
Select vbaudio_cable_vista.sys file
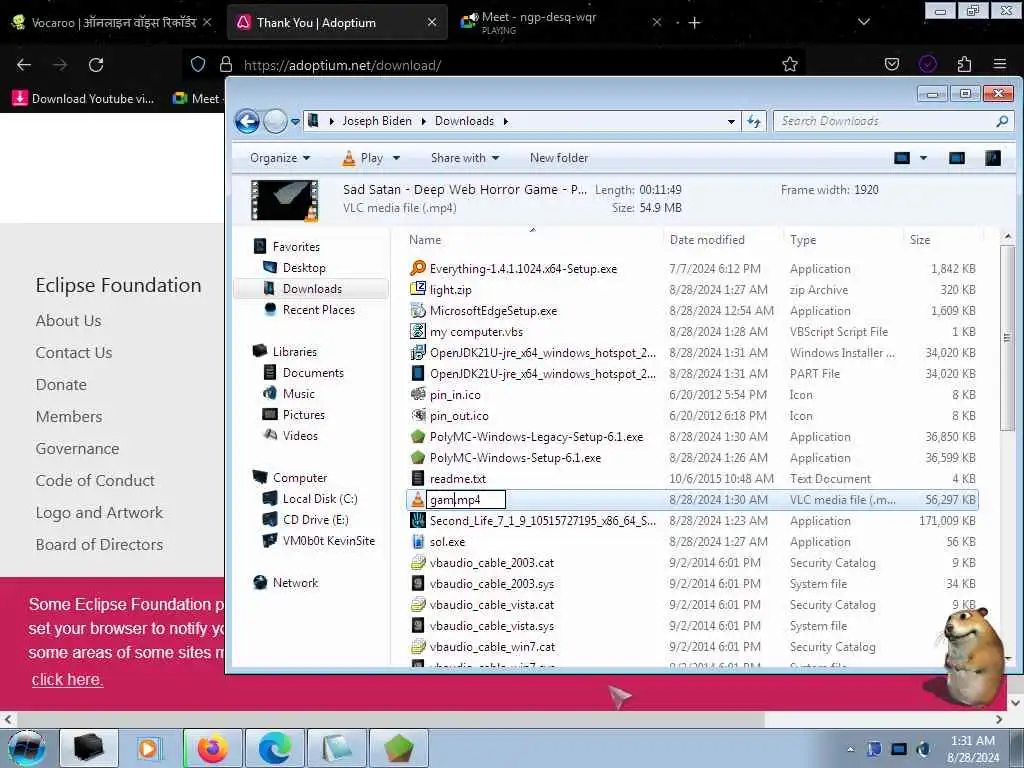pyautogui.click(x=492, y=626)
